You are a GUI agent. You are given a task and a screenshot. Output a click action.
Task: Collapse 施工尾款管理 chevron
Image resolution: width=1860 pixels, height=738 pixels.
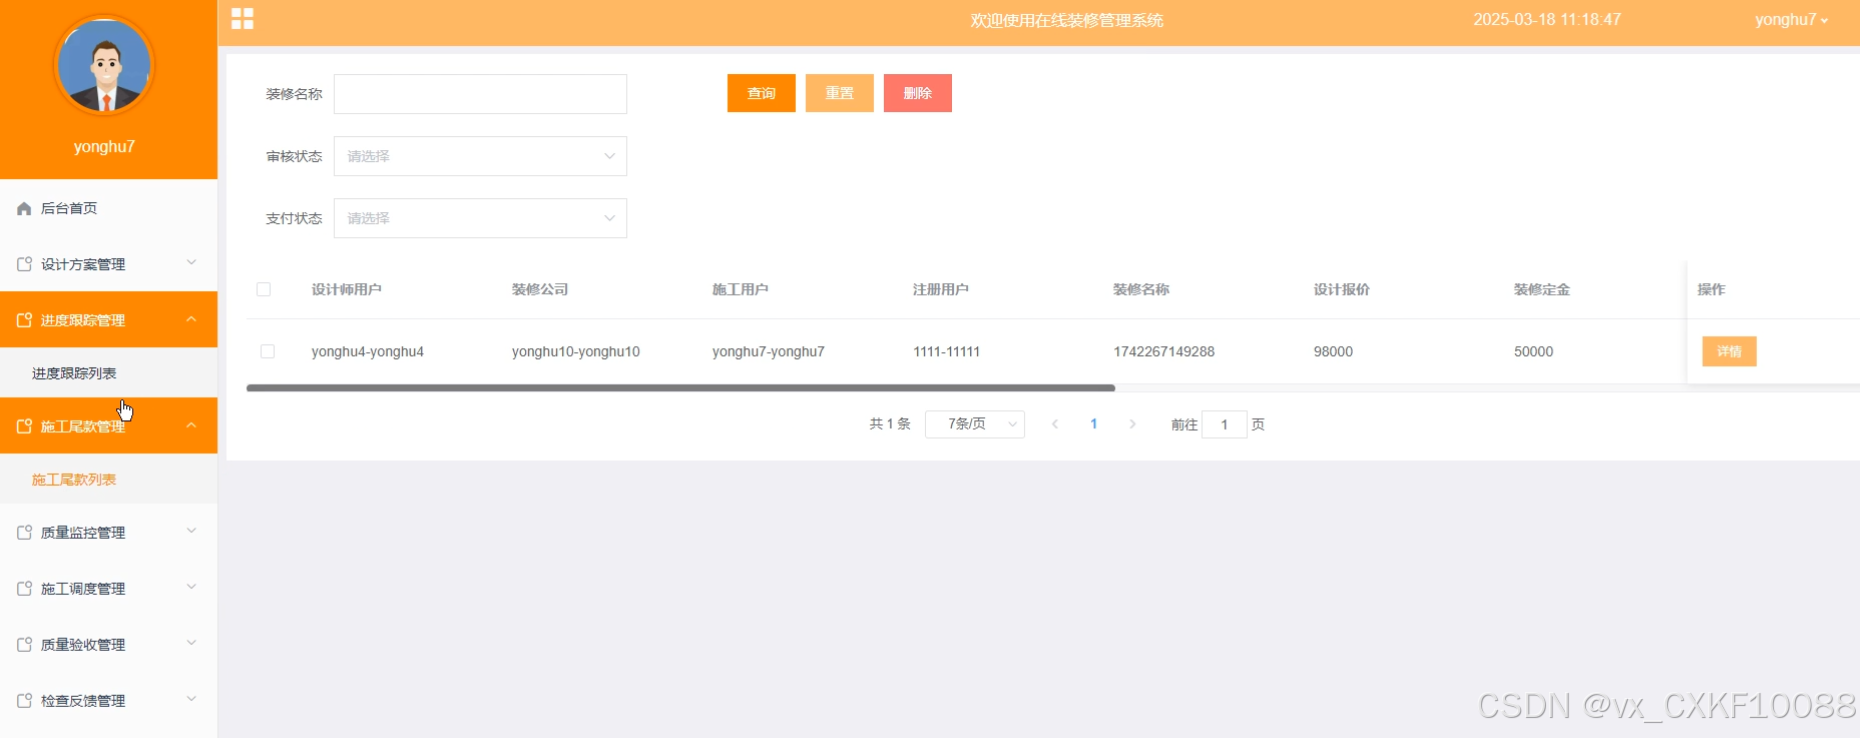click(191, 425)
